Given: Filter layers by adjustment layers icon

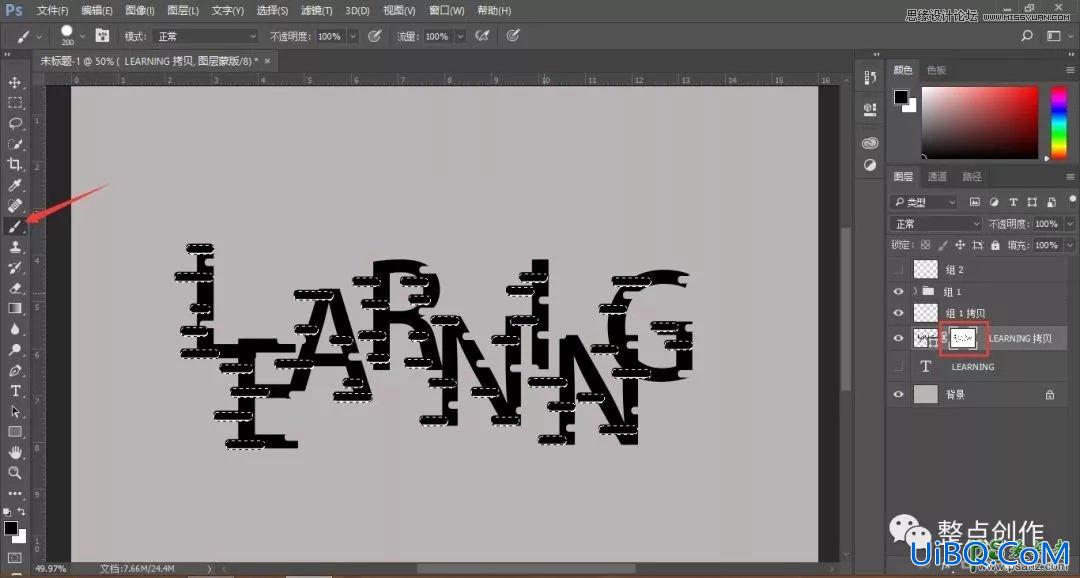Looking at the screenshot, I should [993, 203].
